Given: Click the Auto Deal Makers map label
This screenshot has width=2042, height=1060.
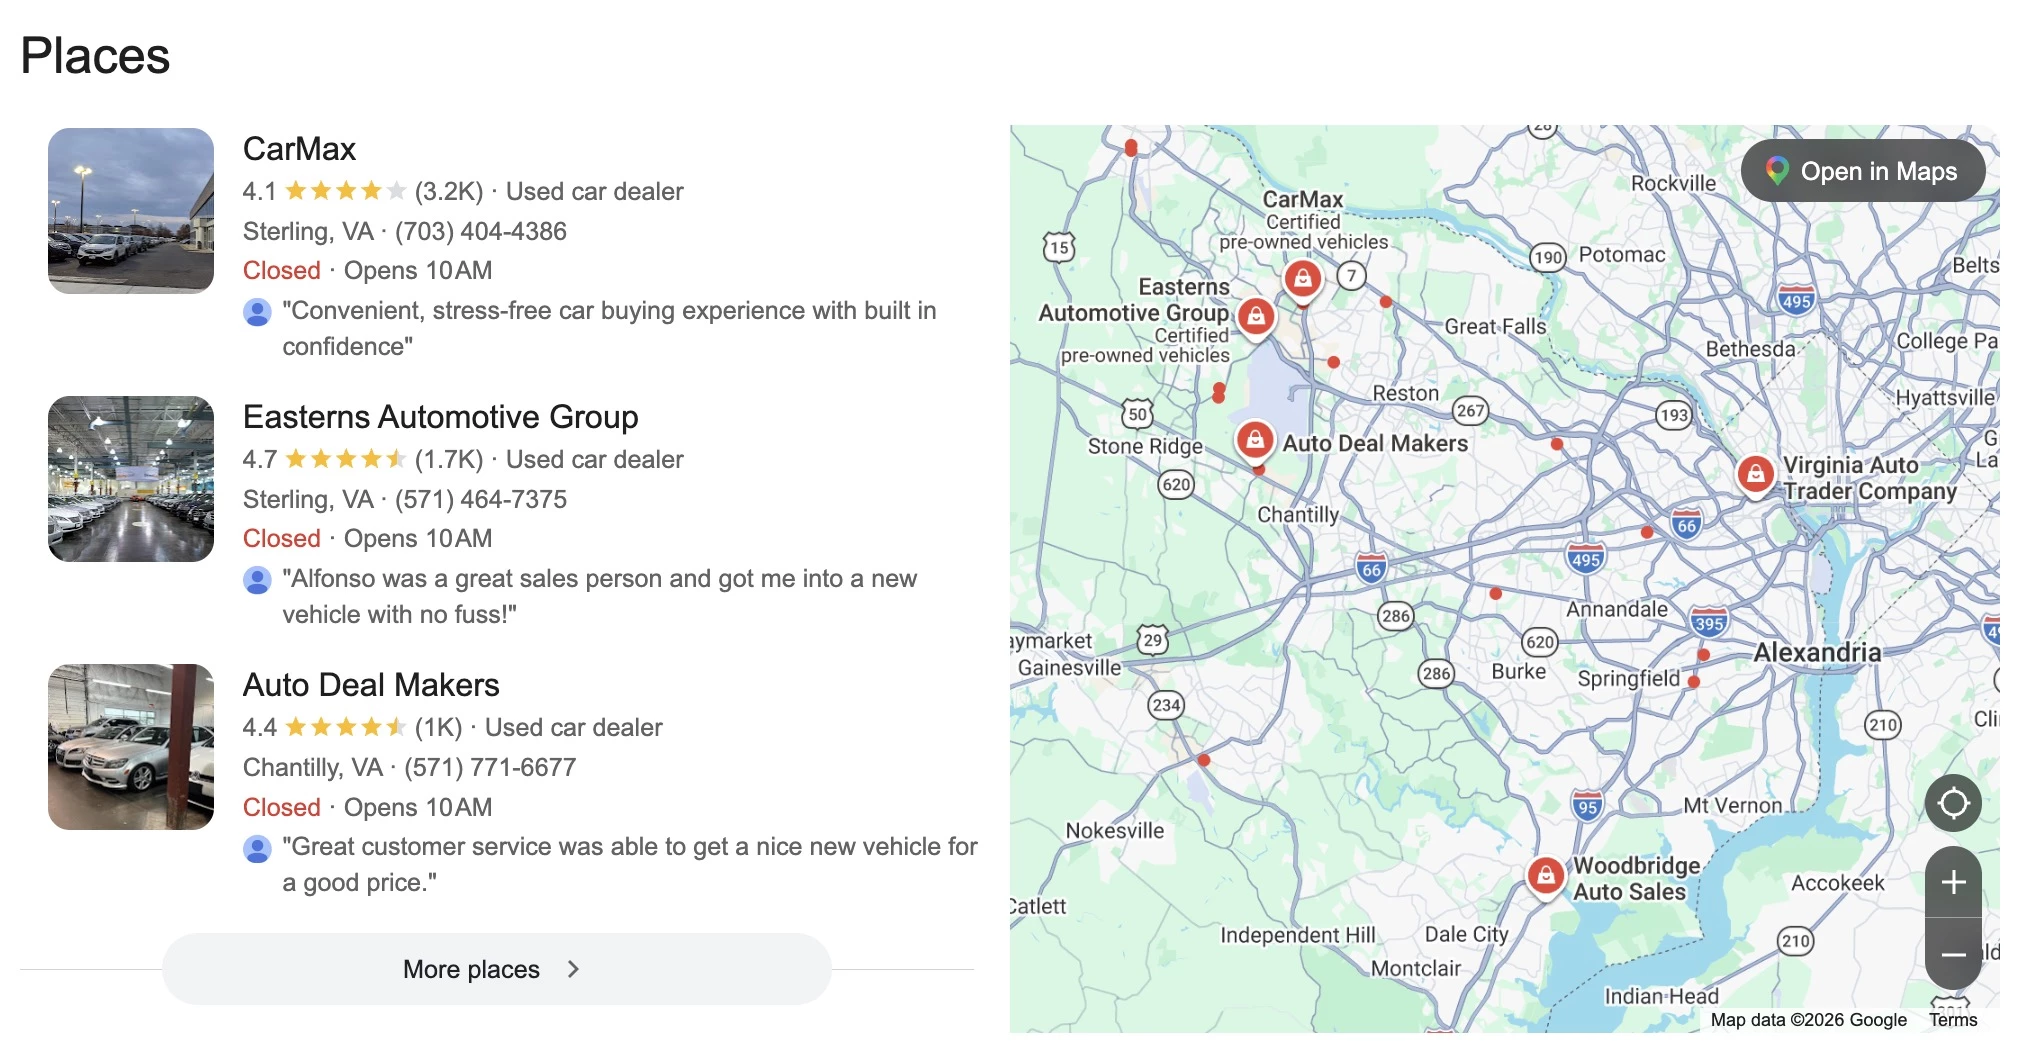Looking at the screenshot, I should [x=1375, y=443].
